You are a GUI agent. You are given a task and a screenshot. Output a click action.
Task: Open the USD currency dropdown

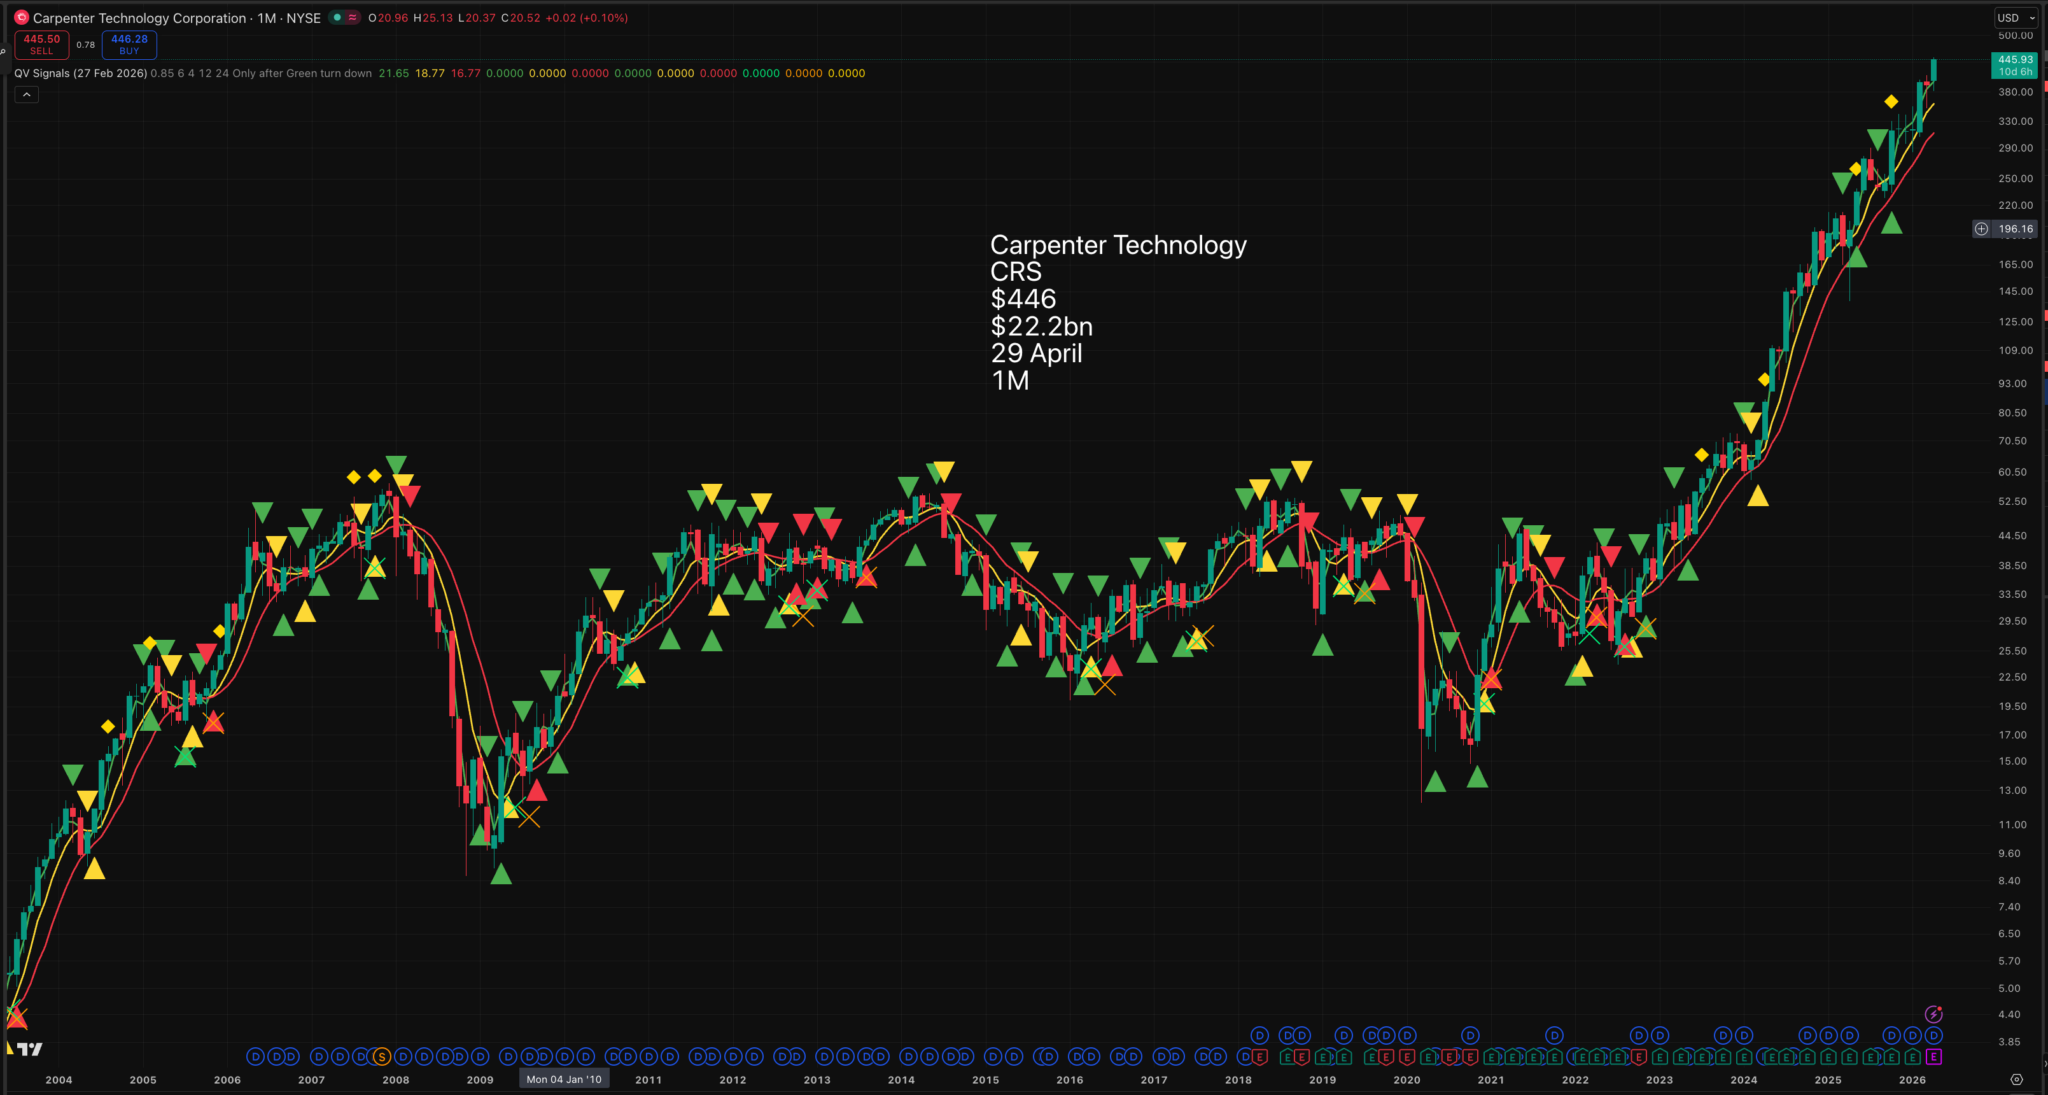pyautogui.click(x=2015, y=18)
